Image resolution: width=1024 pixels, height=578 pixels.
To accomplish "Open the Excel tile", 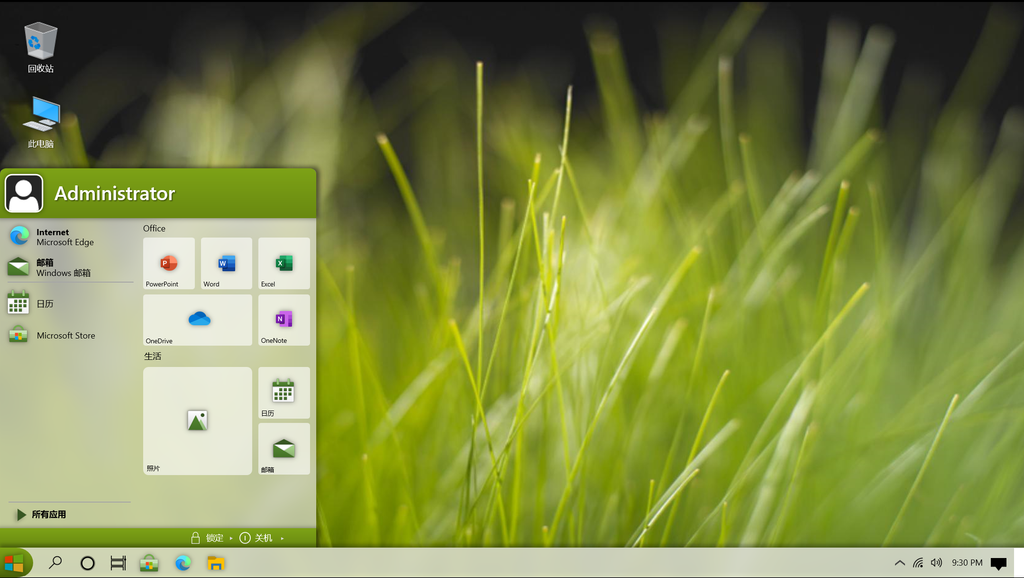I will coord(284,263).
